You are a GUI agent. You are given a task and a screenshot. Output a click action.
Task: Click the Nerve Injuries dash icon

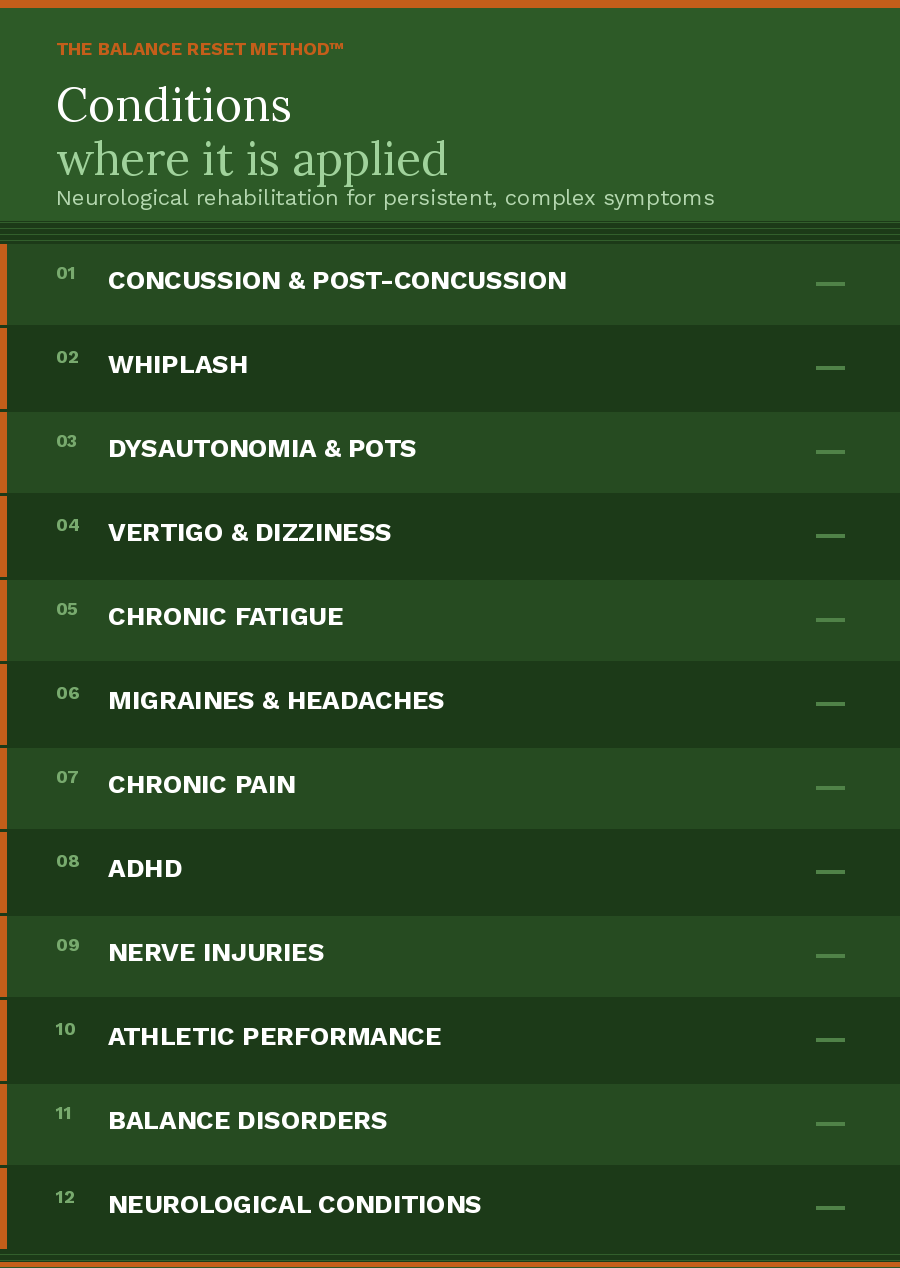(830, 956)
